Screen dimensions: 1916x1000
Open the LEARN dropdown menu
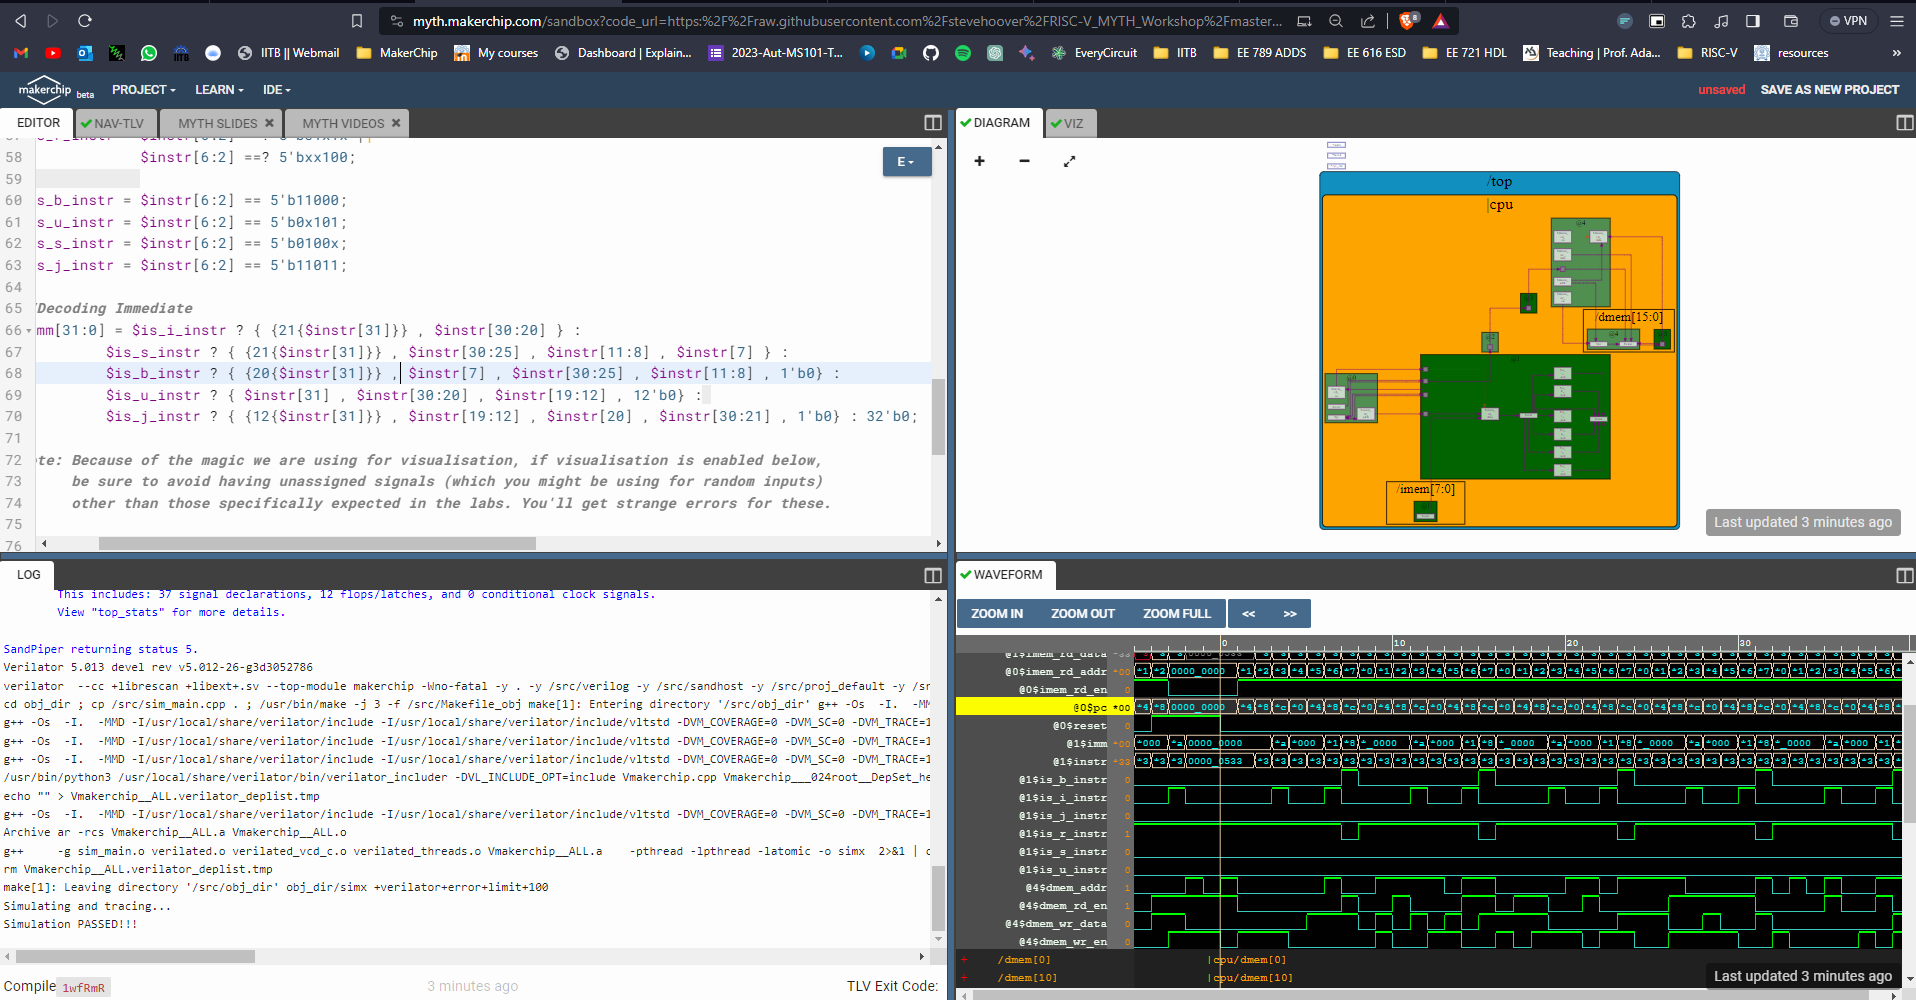(219, 90)
